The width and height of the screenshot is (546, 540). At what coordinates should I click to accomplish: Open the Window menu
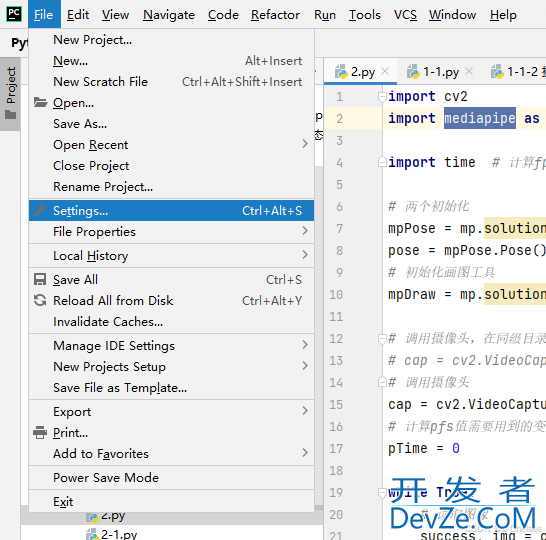coord(452,15)
